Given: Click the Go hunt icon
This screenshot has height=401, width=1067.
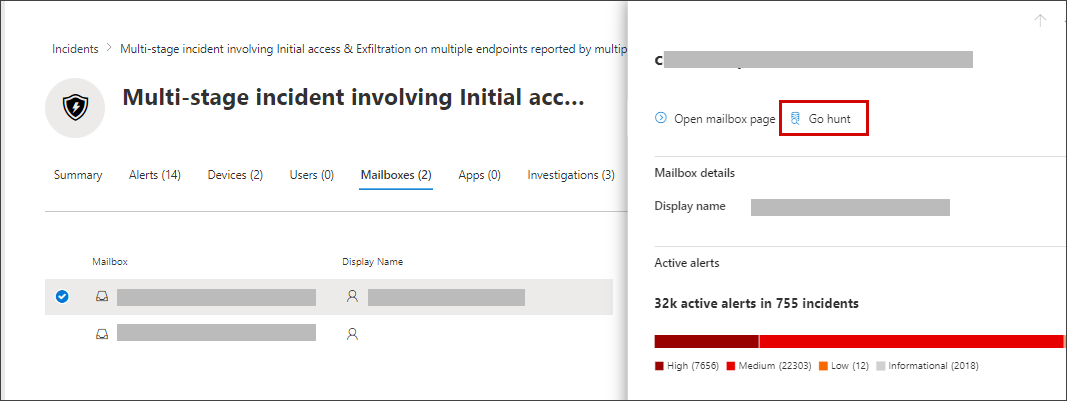Looking at the screenshot, I should coord(796,118).
